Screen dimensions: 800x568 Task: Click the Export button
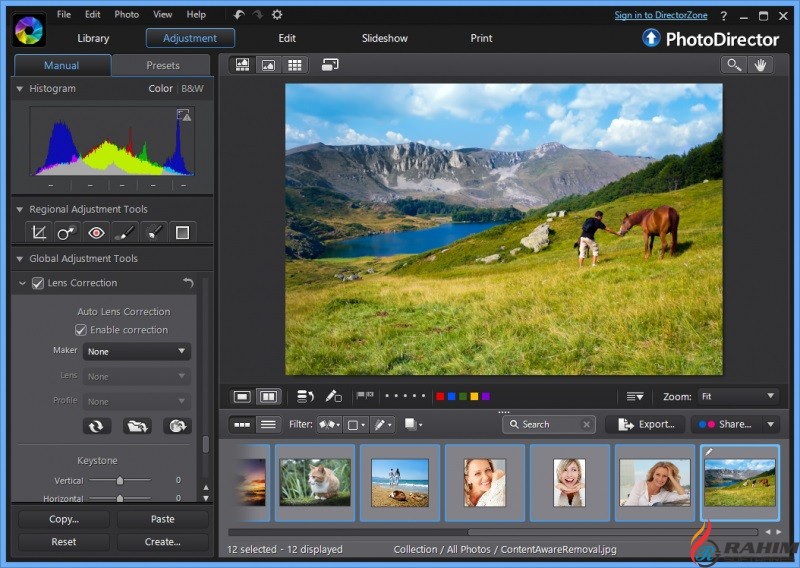pos(645,424)
